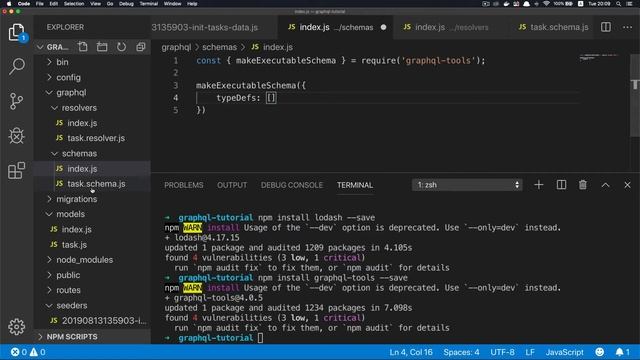Click the editor minimap
The width and height of the screenshot is (640, 360).
(x=599, y=57)
